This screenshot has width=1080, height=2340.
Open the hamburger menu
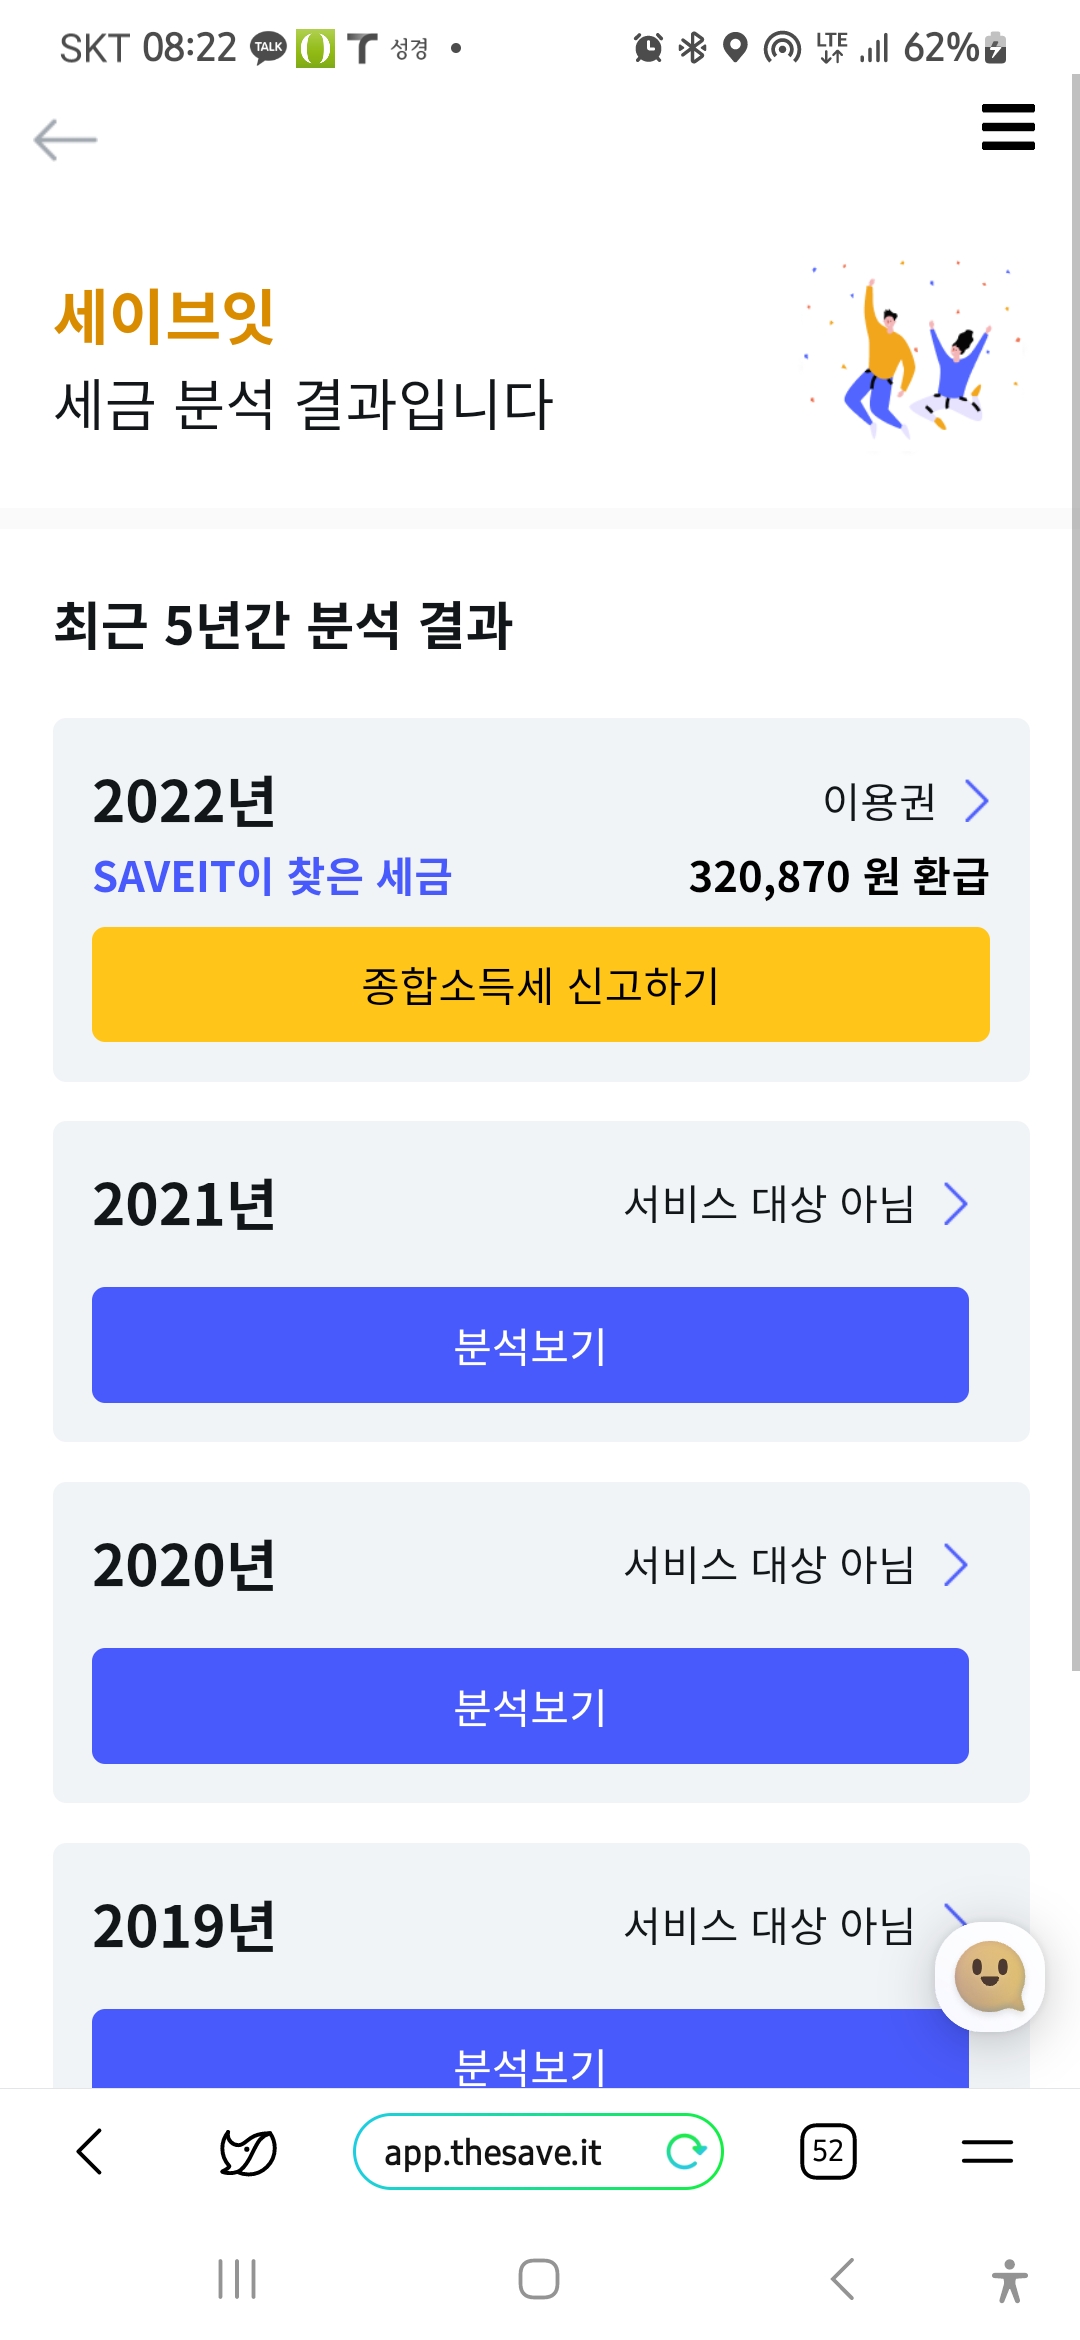[x=1007, y=127]
